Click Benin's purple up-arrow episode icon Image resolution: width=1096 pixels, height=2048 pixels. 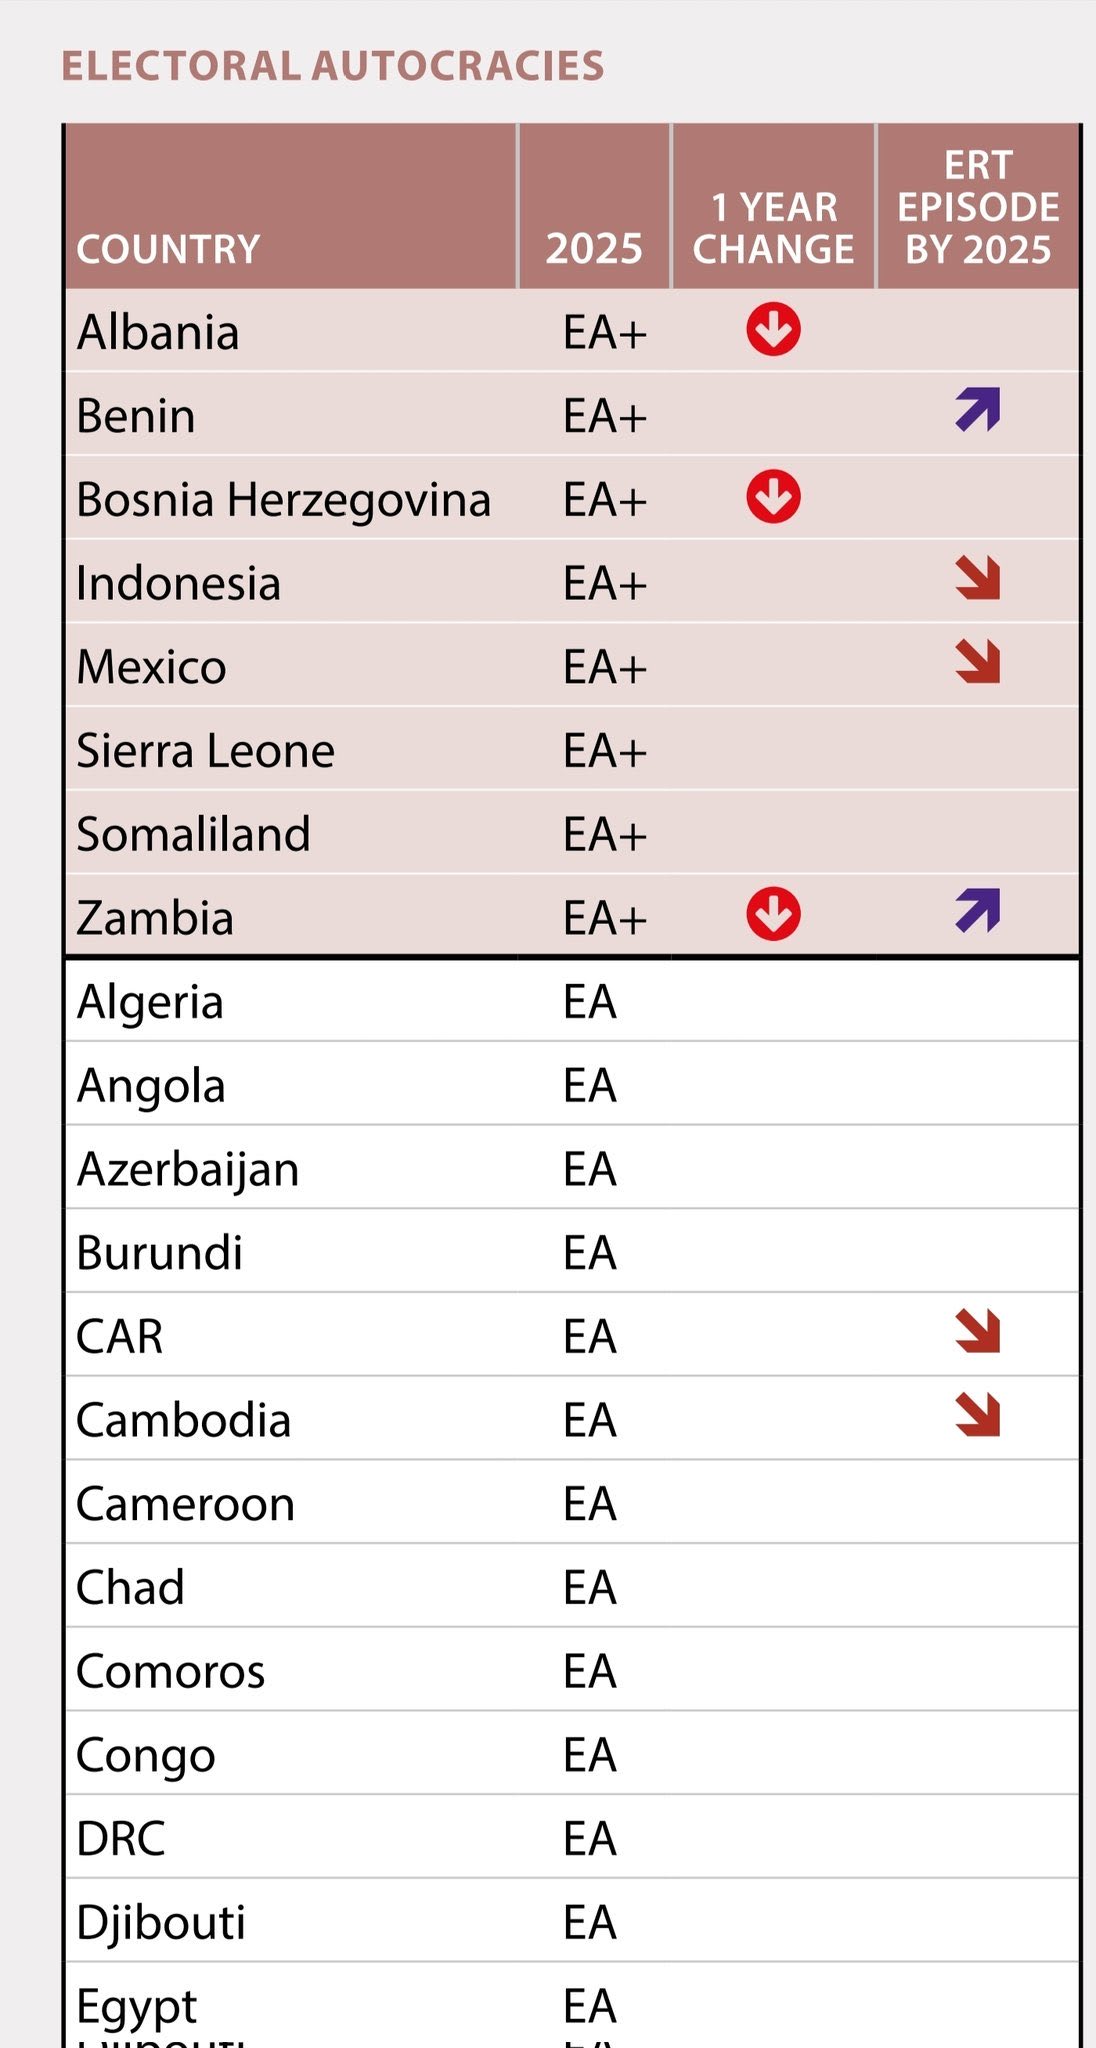[x=978, y=410]
